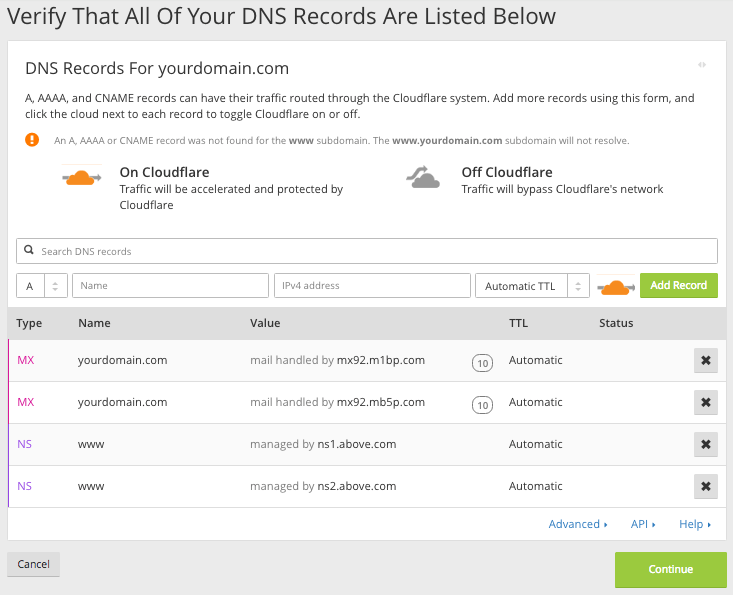Remove the ns2.above.com NS record
The width and height of the screenshot is (733, 595).
pos(705,487)
